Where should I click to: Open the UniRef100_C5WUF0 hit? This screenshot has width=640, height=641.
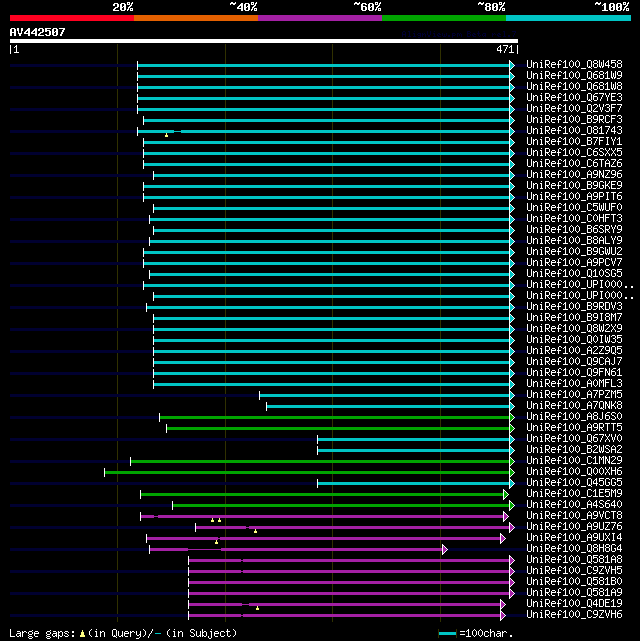[x=574, y=208]
